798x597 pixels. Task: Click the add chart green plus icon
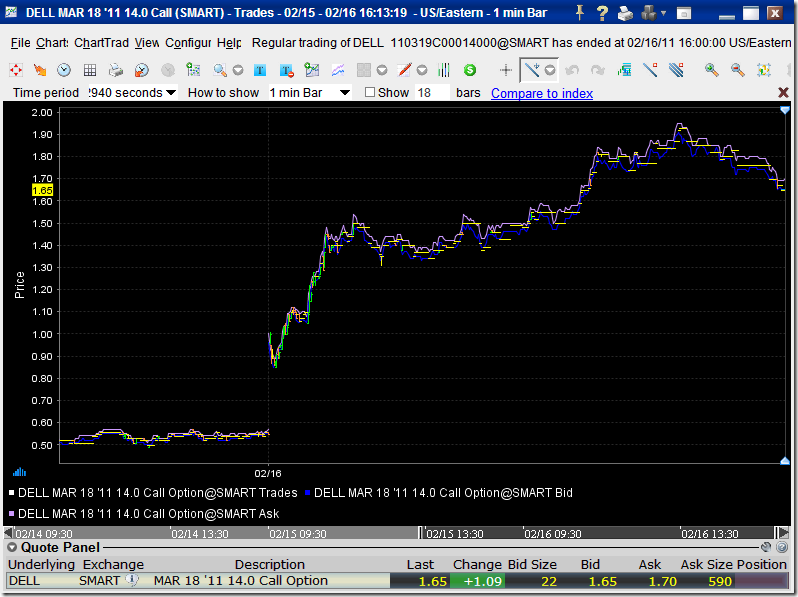311,70
